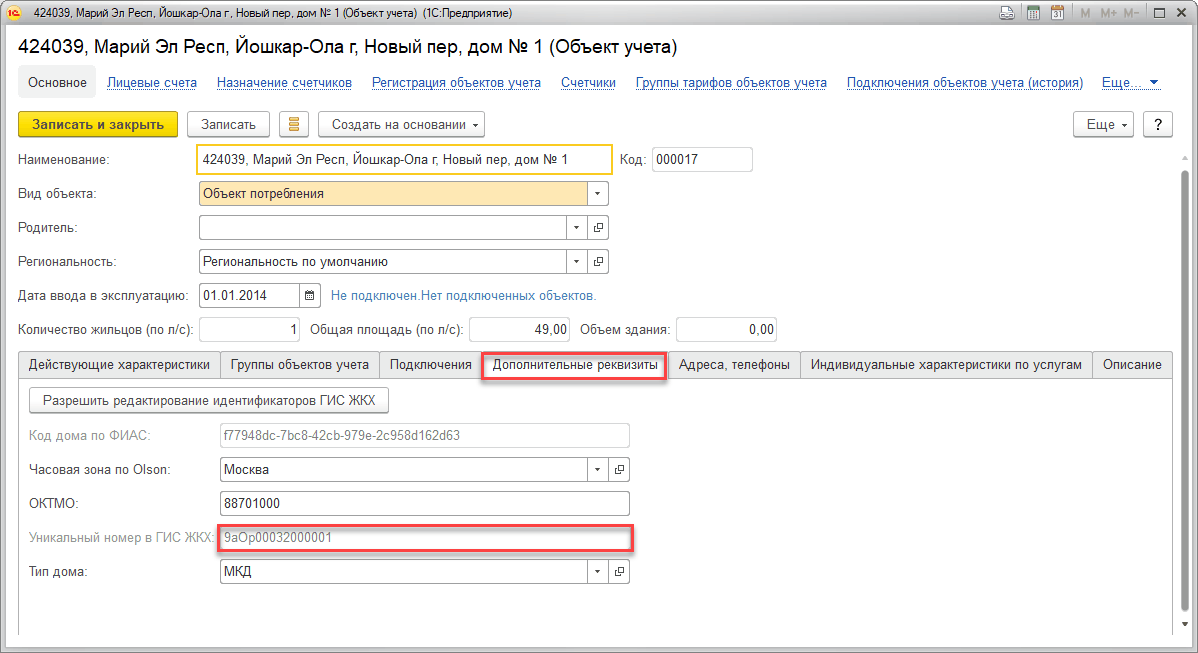This screenshot has width=1198, height=653.
Task: Click the print icon in title bar
Action: [x=1007, y=13]
